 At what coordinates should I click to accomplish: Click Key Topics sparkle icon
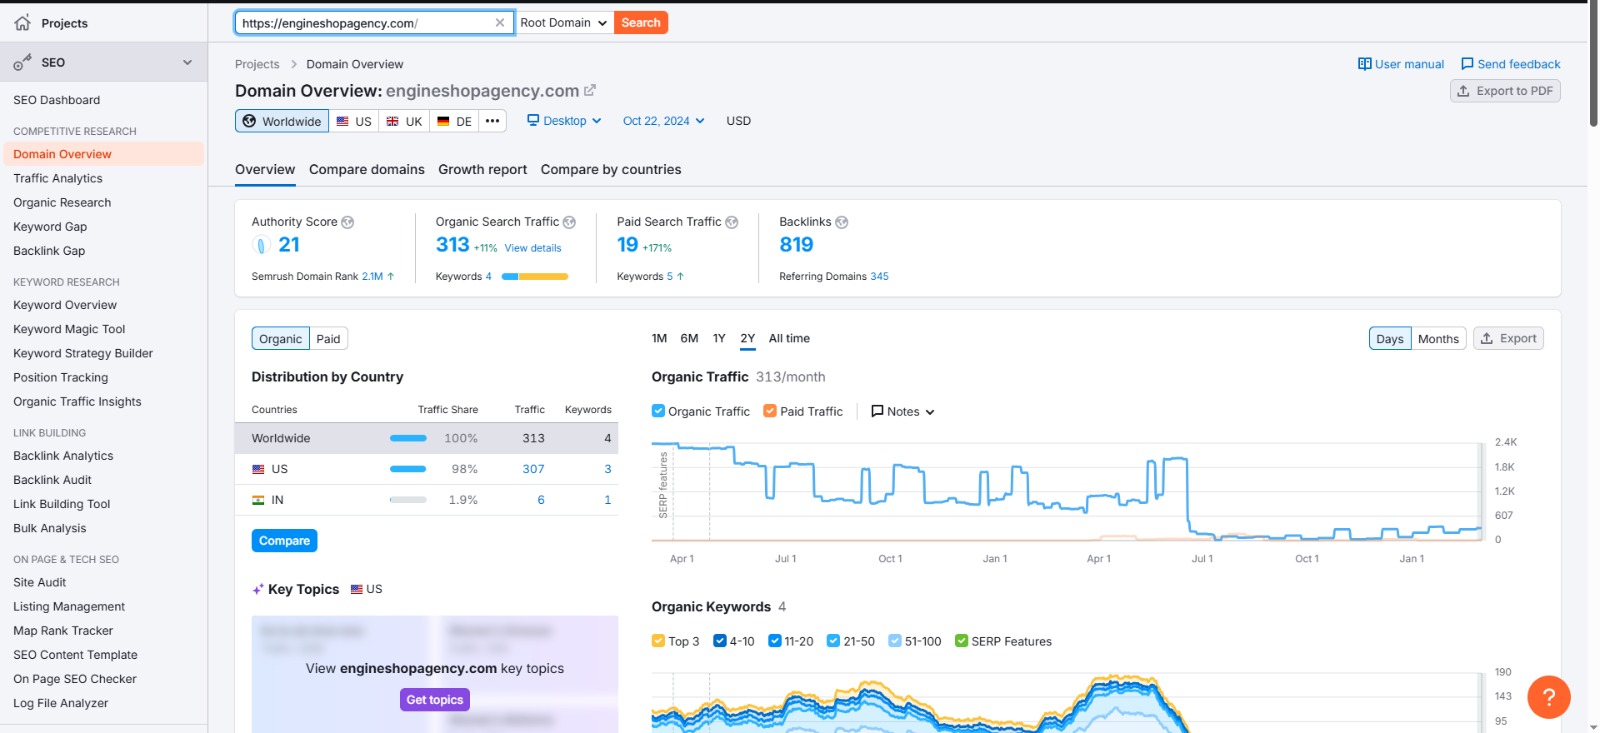pyautogui.click(x=258, y=590)
